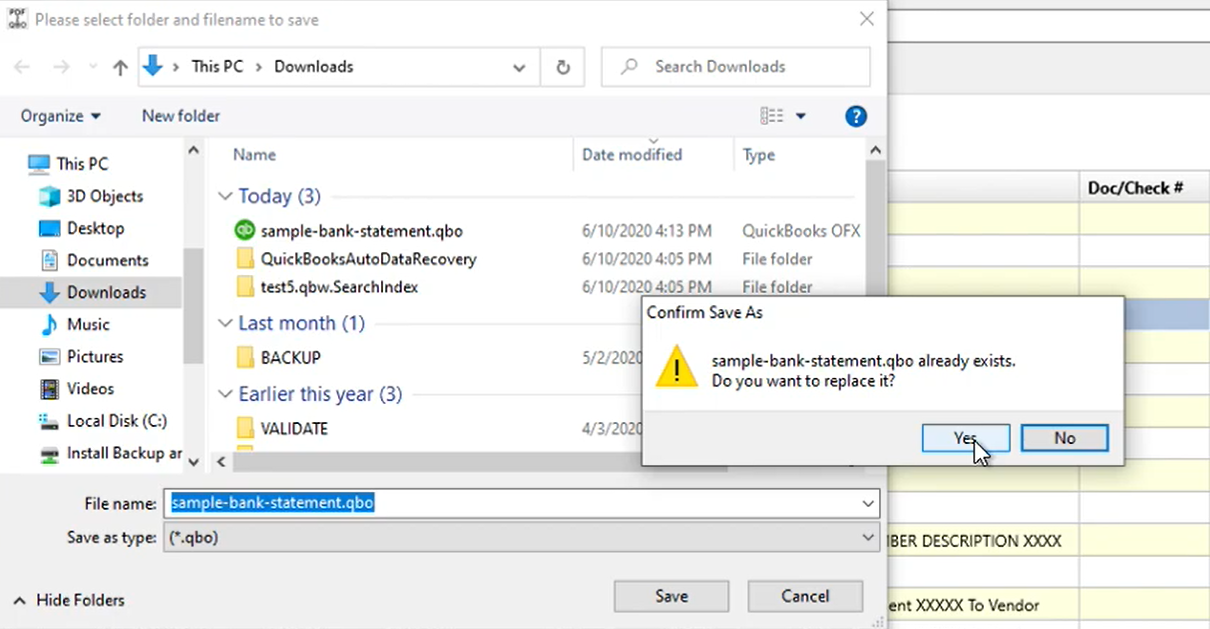
Task: Select This PC in navigation pane
Action: 82,164
